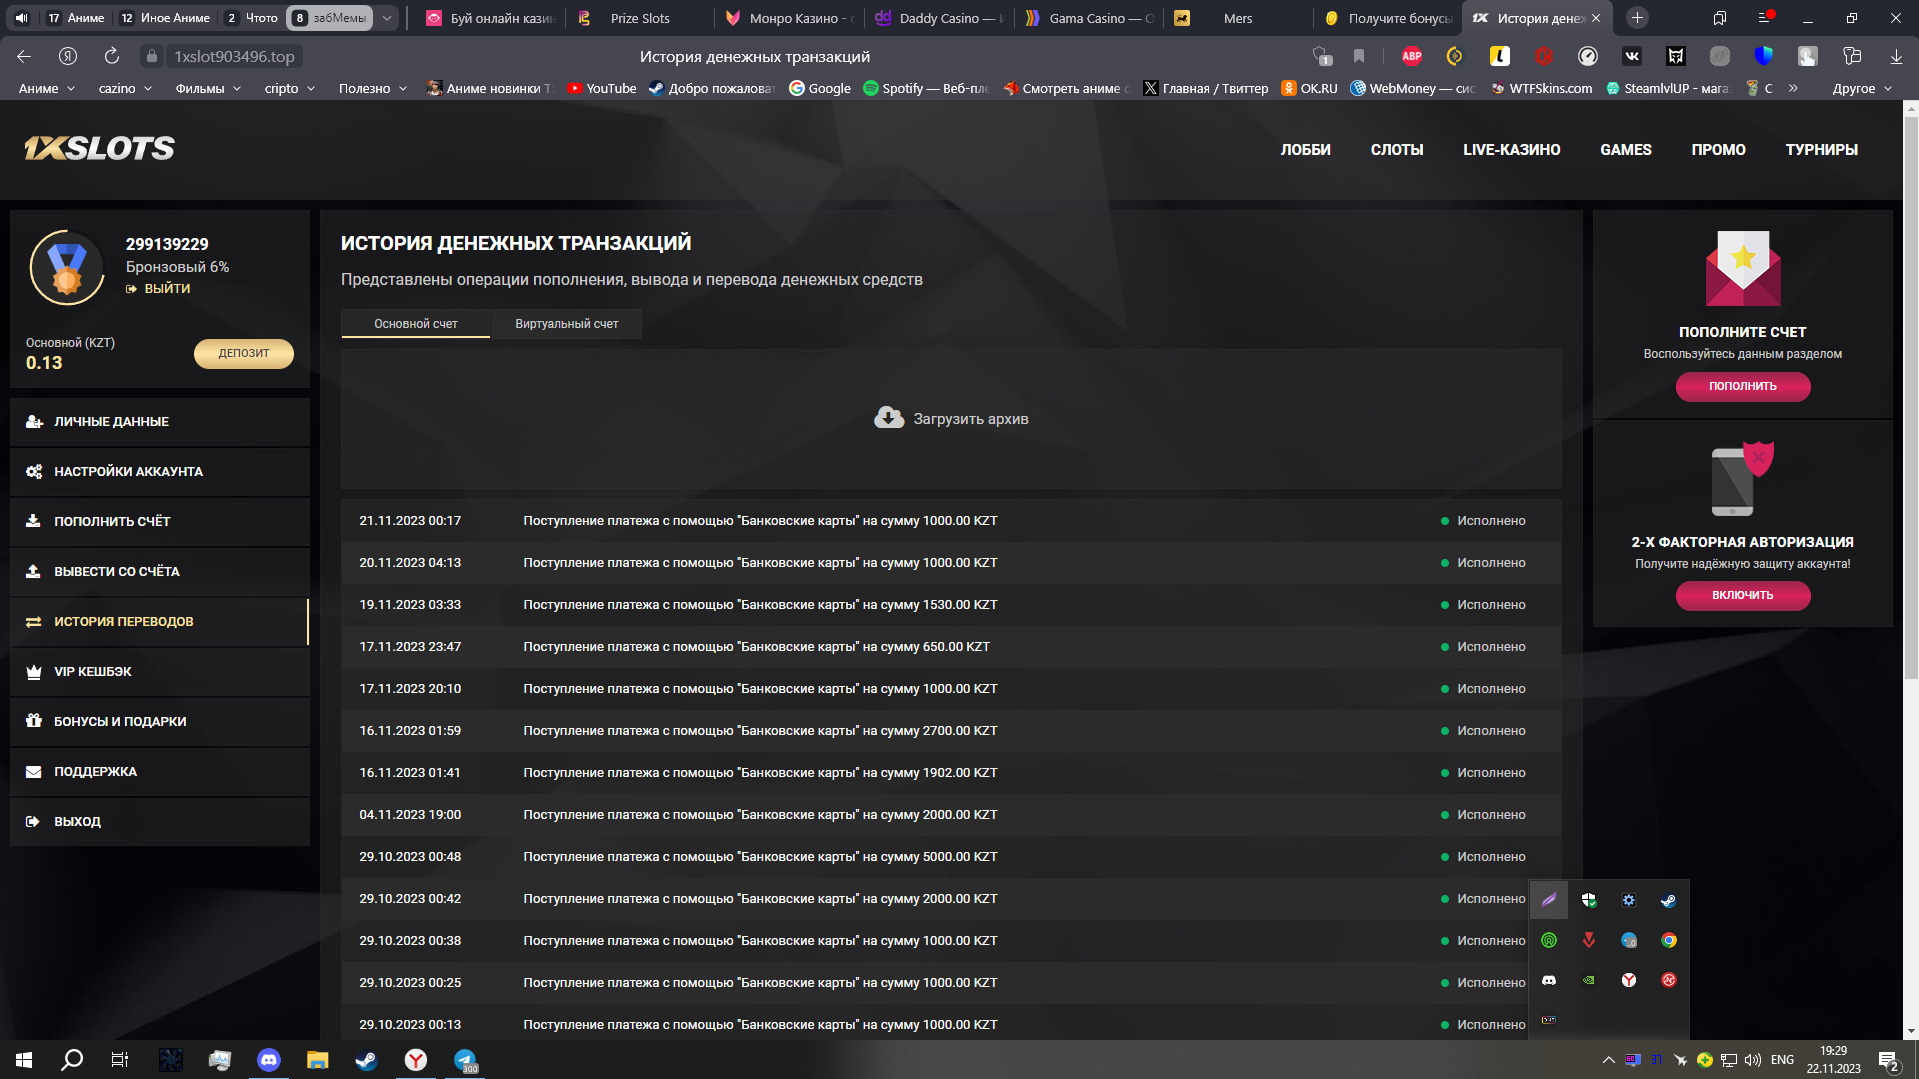Open НАСТРОЙКИ АККАУНТА in the sidebar
Image resolution: width=1919 pixels, height=1079 pixels.
coord(160,472)
